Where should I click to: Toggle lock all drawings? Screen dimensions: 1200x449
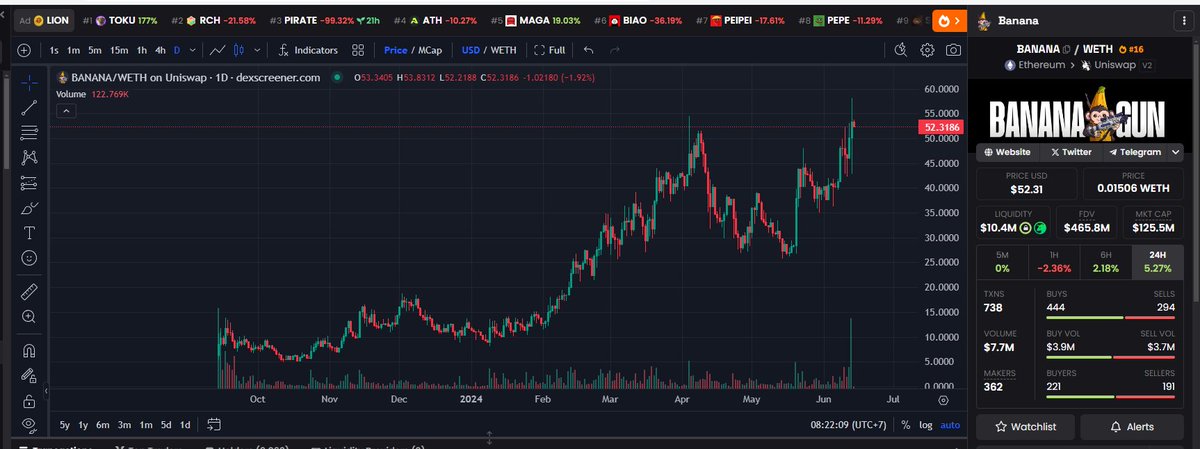click(x=29, y=401)
